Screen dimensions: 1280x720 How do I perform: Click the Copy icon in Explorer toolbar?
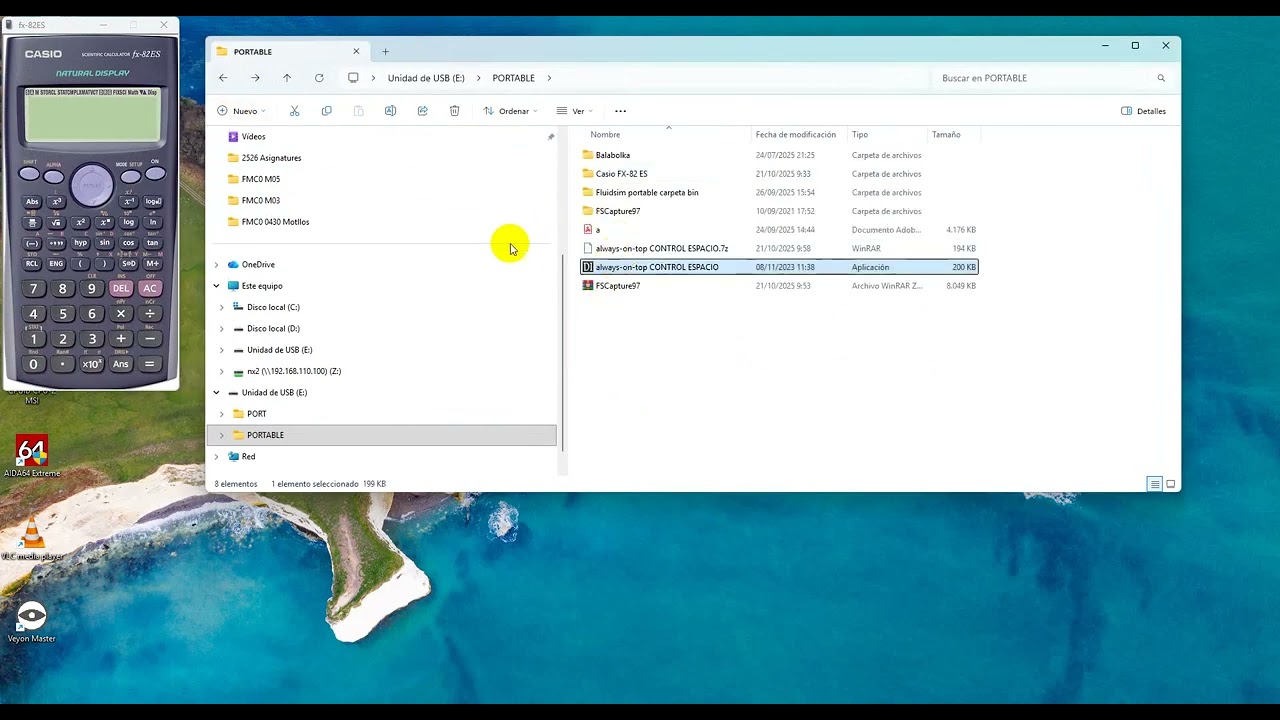point(326,111)
